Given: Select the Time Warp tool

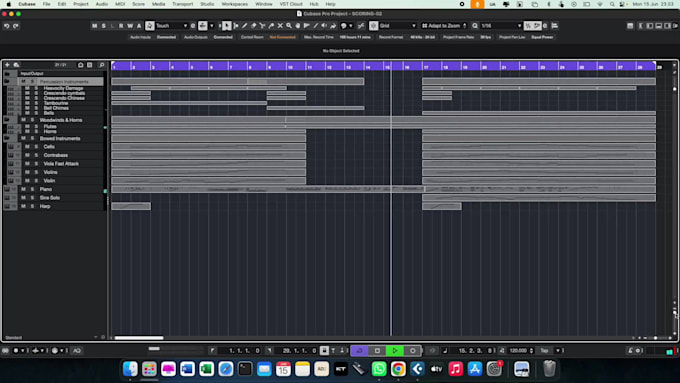Looking at the screenshot, I should (307, 26).
